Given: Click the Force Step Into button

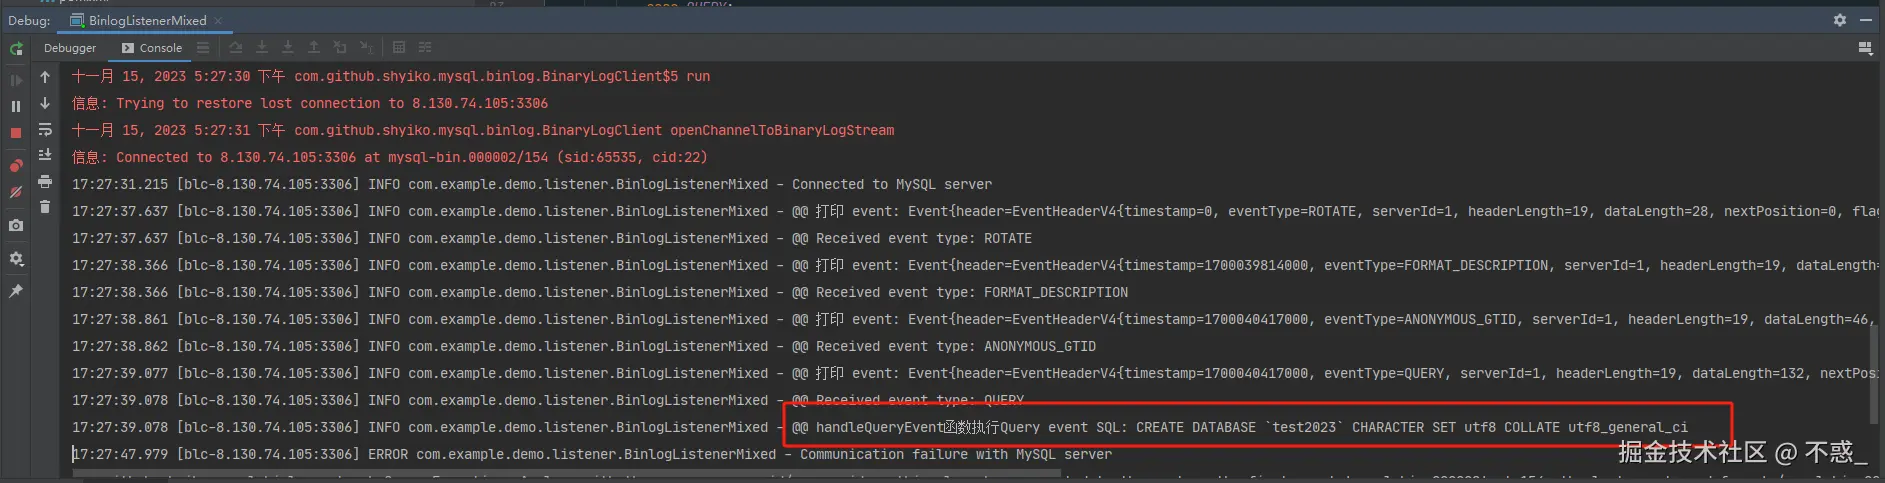Looking at the screenshot, I should (288, 47).
